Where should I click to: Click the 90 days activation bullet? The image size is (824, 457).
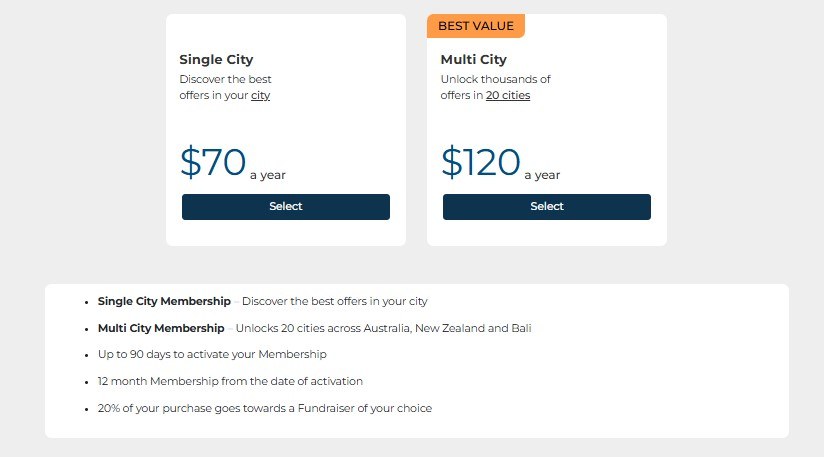212,355
